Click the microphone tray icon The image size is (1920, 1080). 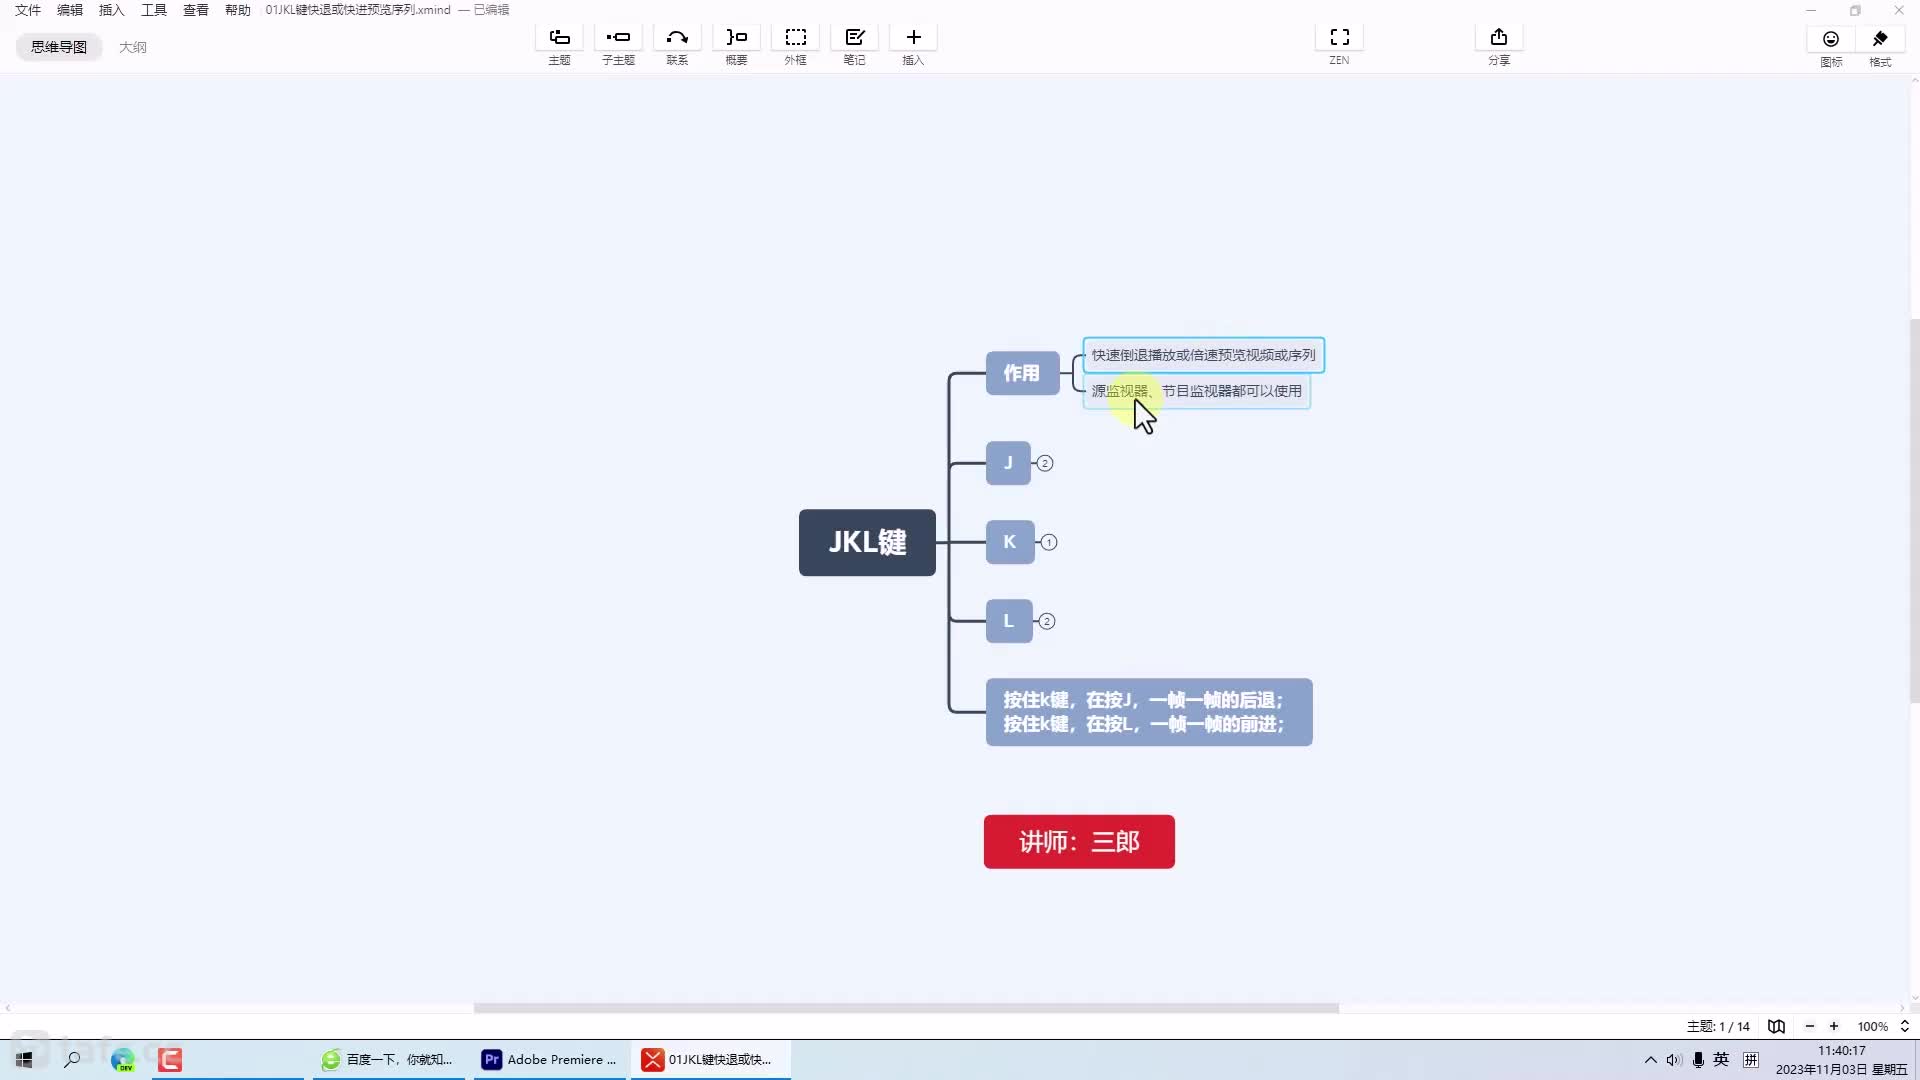coord(1698,1060)
